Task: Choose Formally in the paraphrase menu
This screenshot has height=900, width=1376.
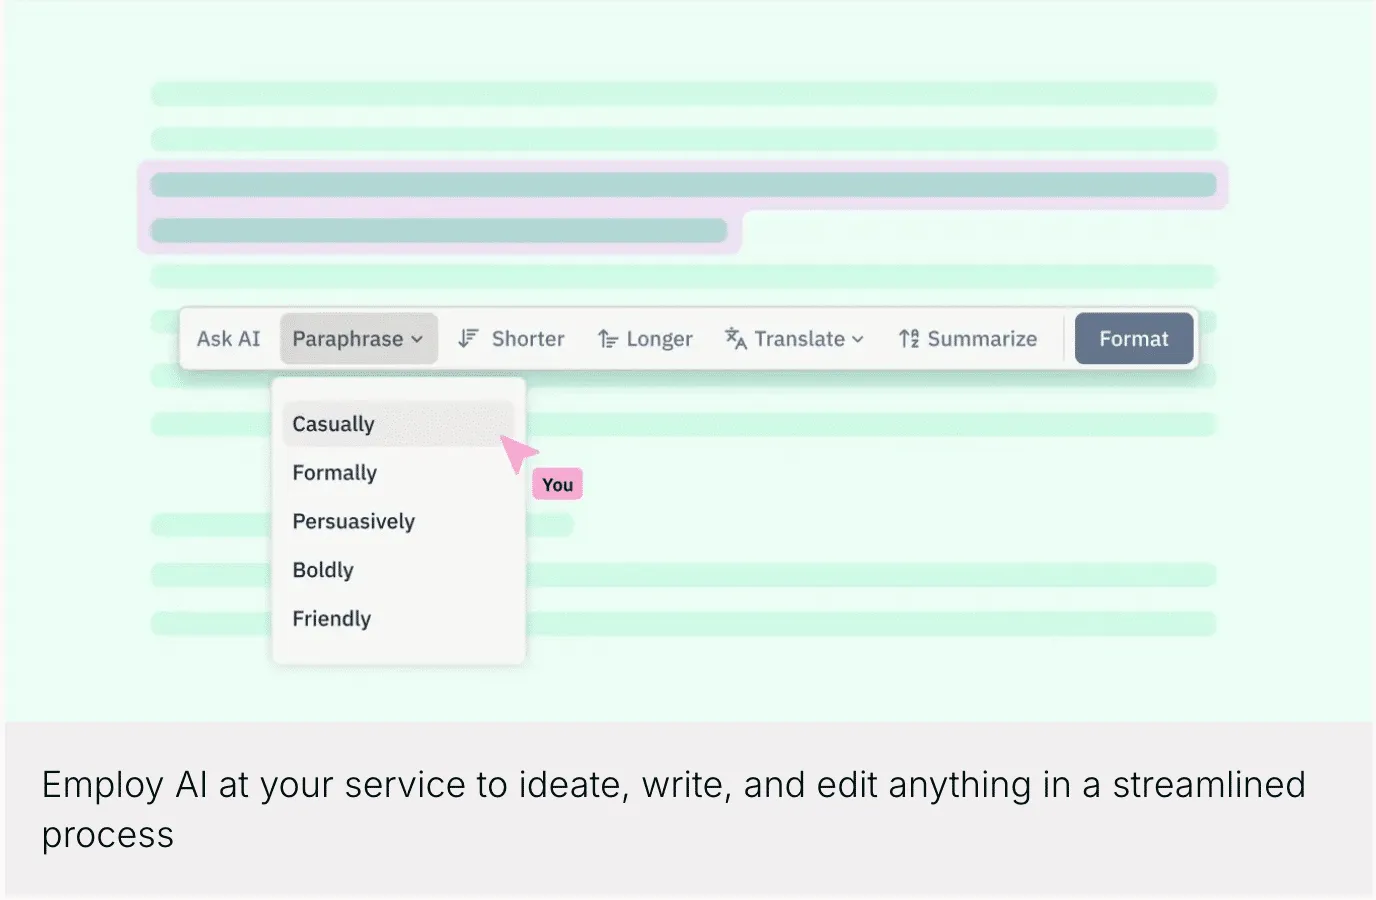Action: tap(334, 472)
